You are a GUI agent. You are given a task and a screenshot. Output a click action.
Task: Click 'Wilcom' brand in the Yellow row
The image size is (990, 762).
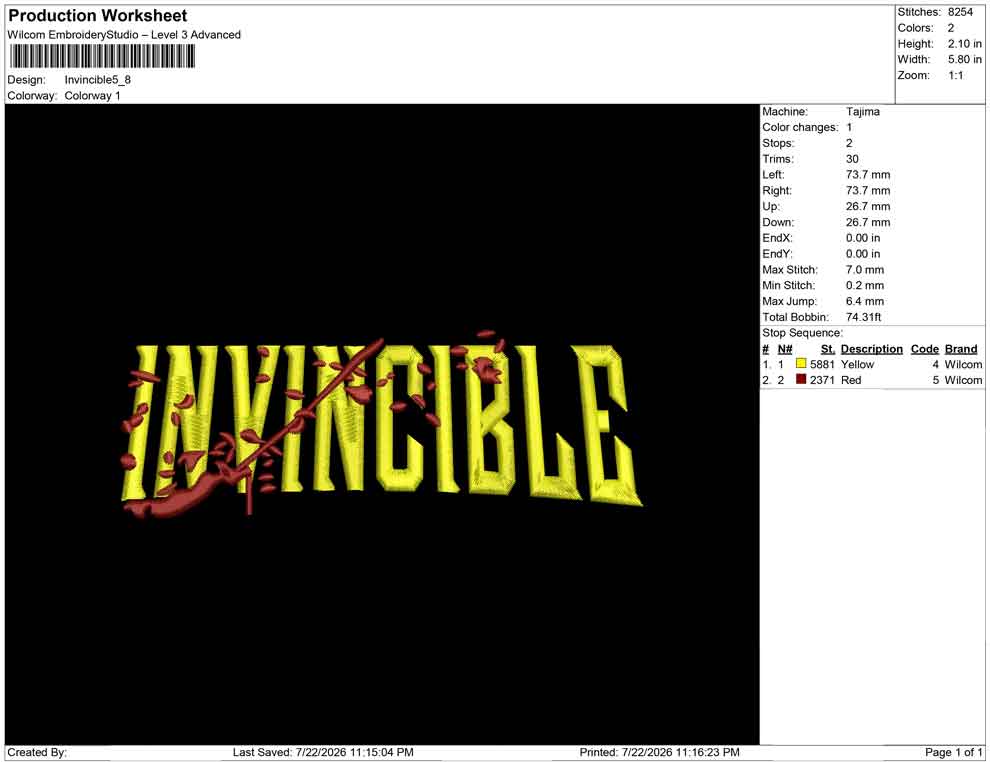pos(963,364)
